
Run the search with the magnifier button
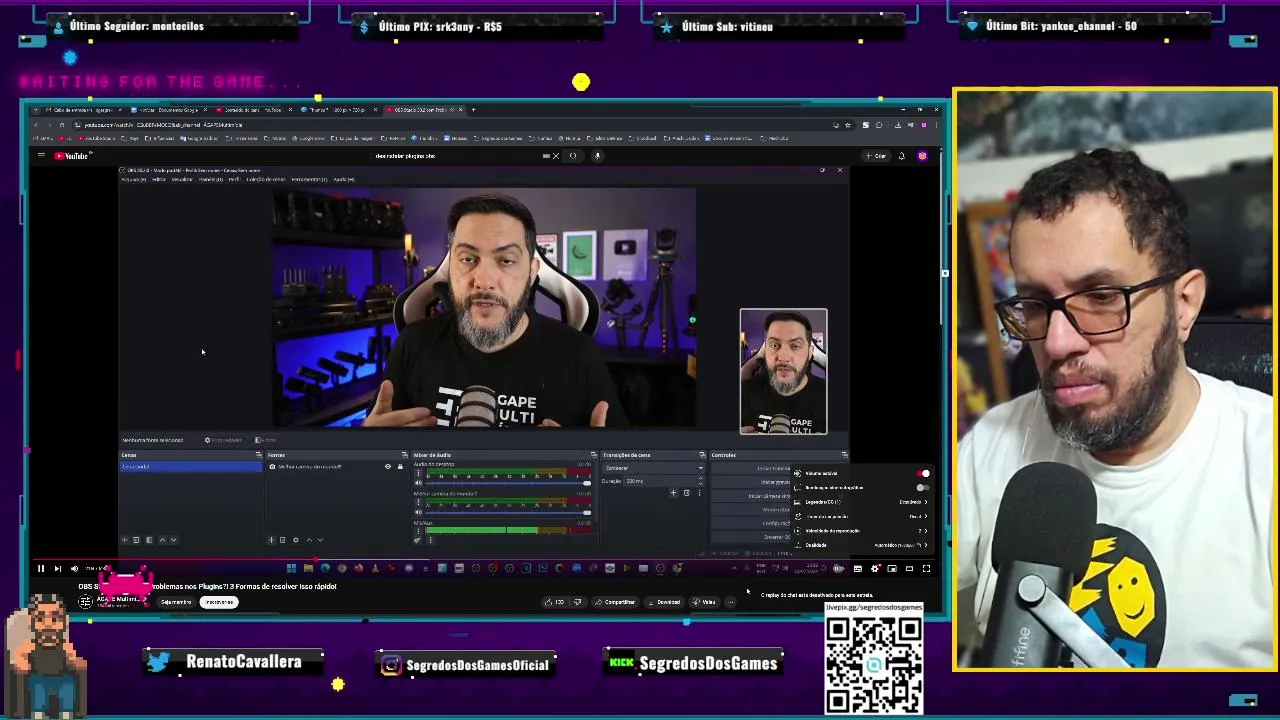[573, 156]
